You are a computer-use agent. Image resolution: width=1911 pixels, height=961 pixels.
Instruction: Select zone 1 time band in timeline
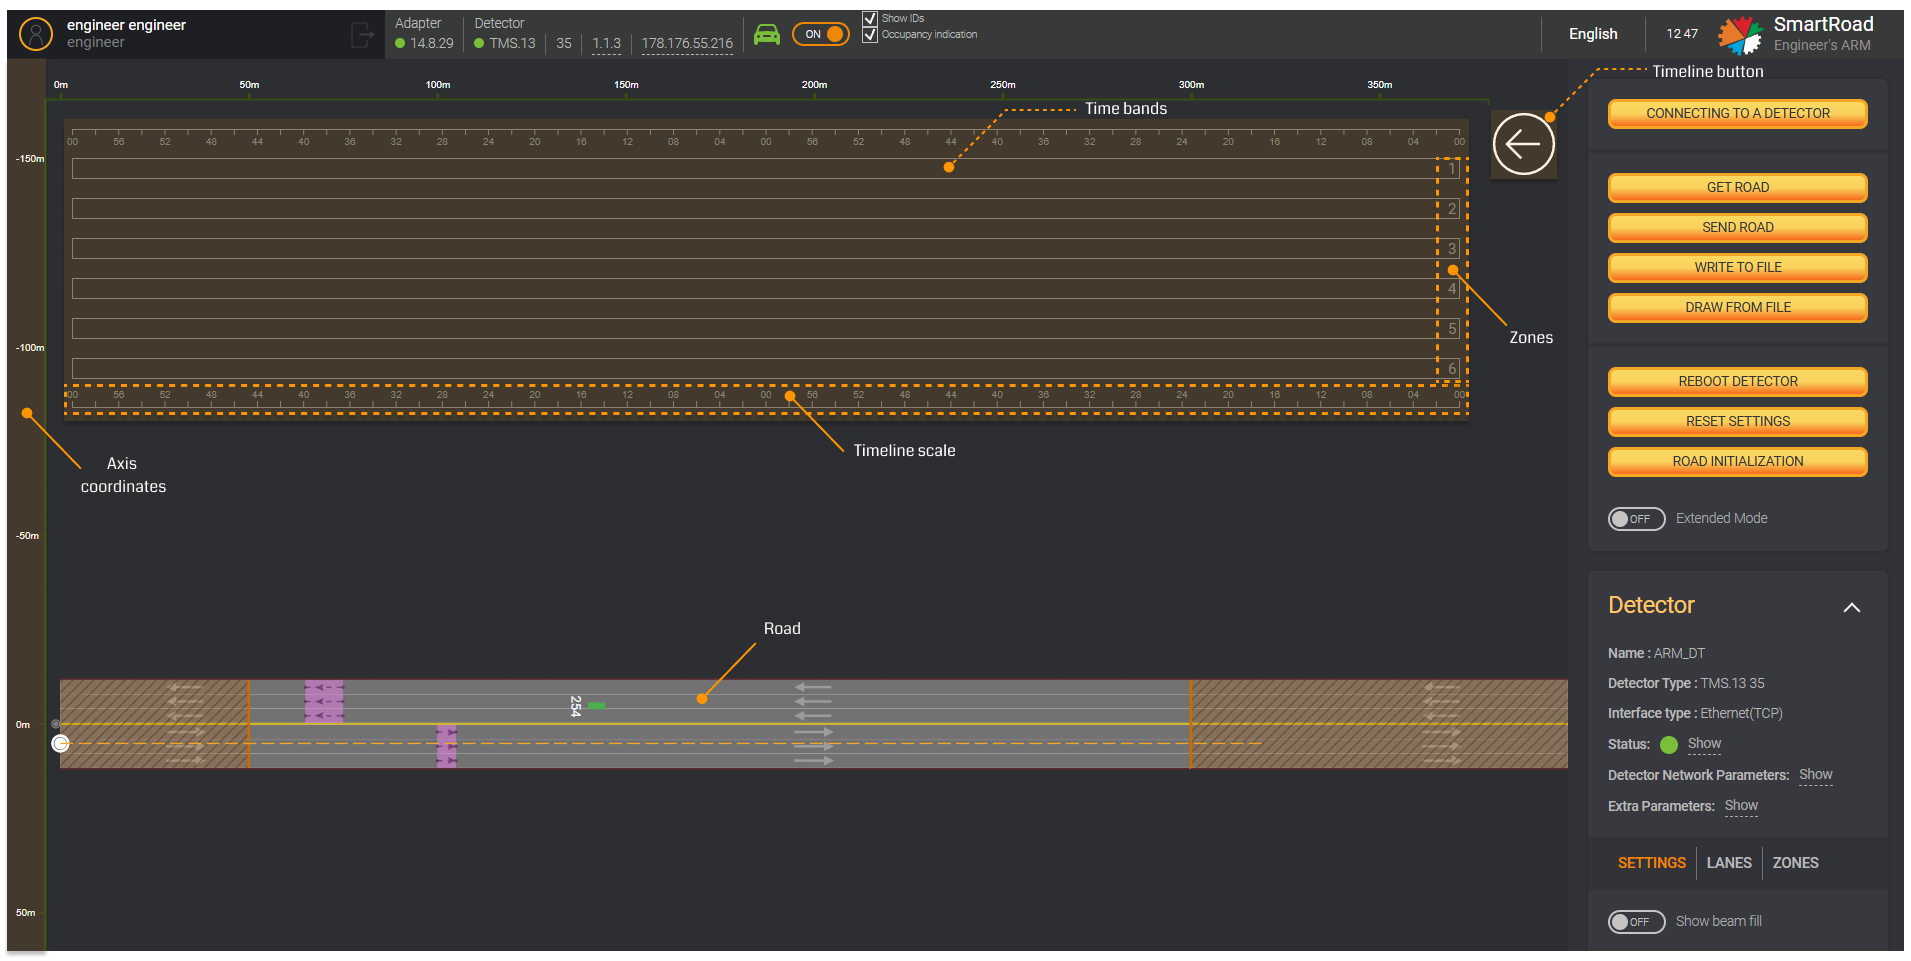tap(766, 169)
